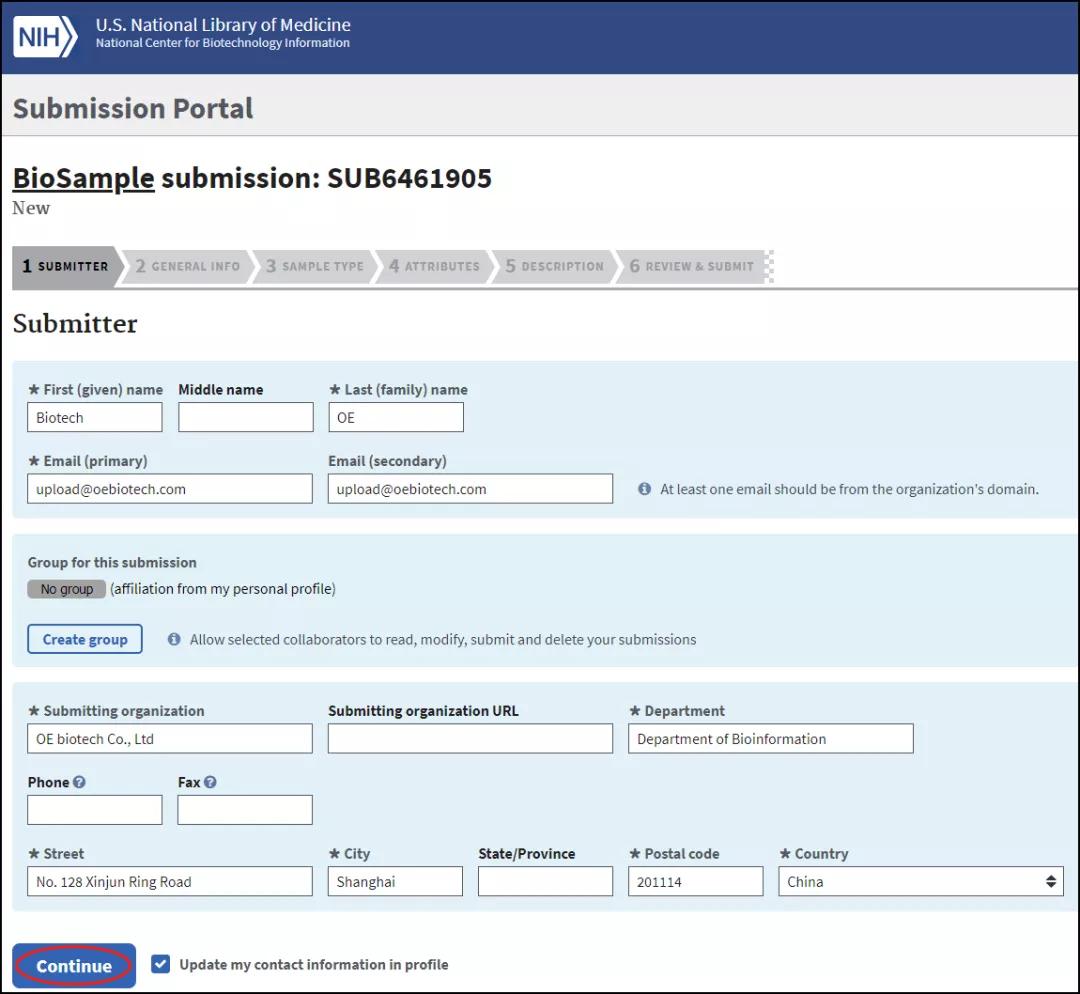This screenshot has height=994, width=1080.
Task: Click the NIH logo icon
Action: [45, 36]
